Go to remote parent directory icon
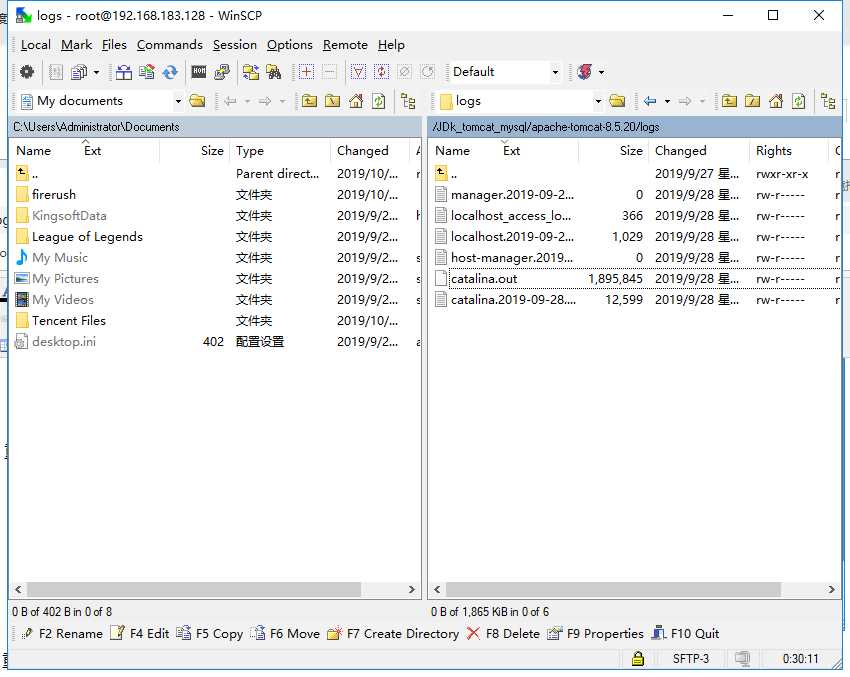The image size is (850, 677). [x=729, y=101]
